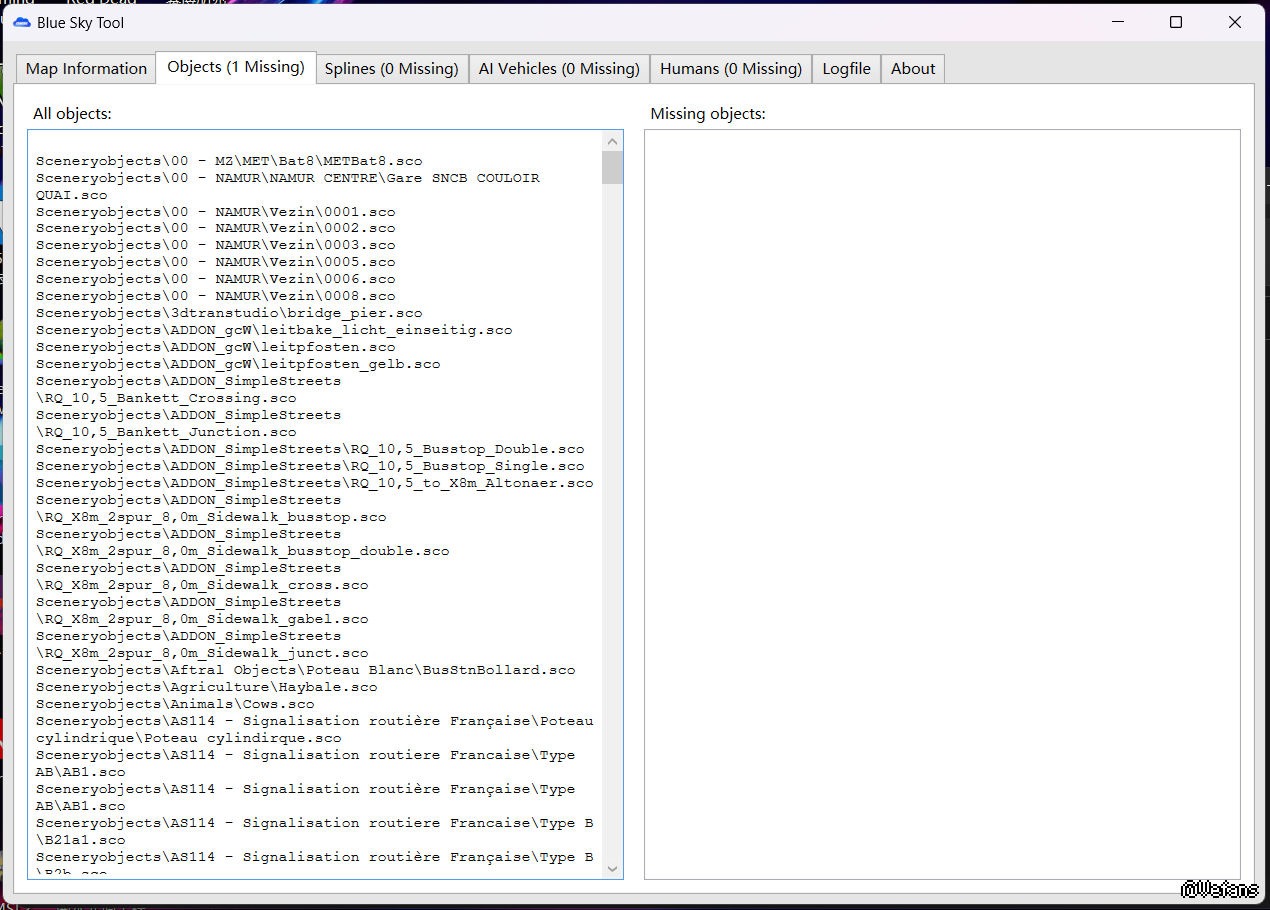Select RQ_10,5_to_X8m_Altonaer.sco line

(315, 484)
